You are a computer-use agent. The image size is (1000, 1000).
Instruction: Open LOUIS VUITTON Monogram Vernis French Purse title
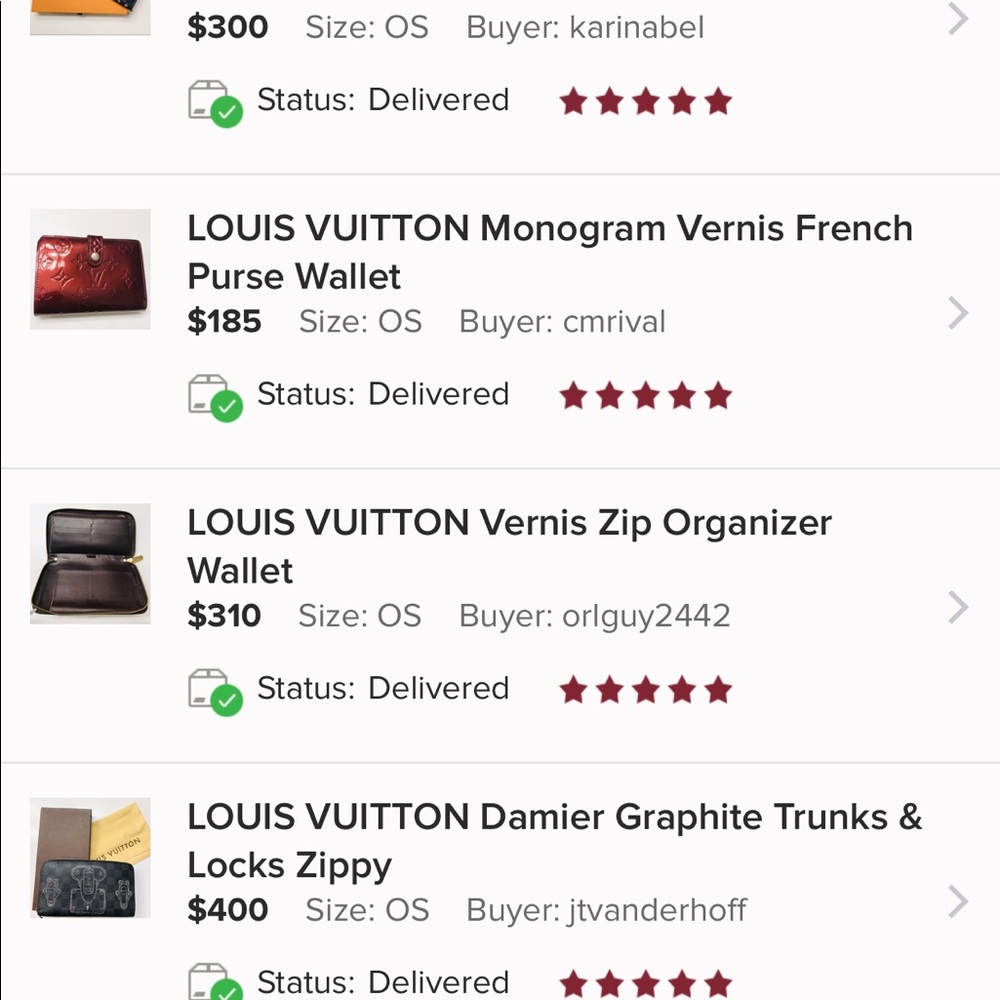550,252
